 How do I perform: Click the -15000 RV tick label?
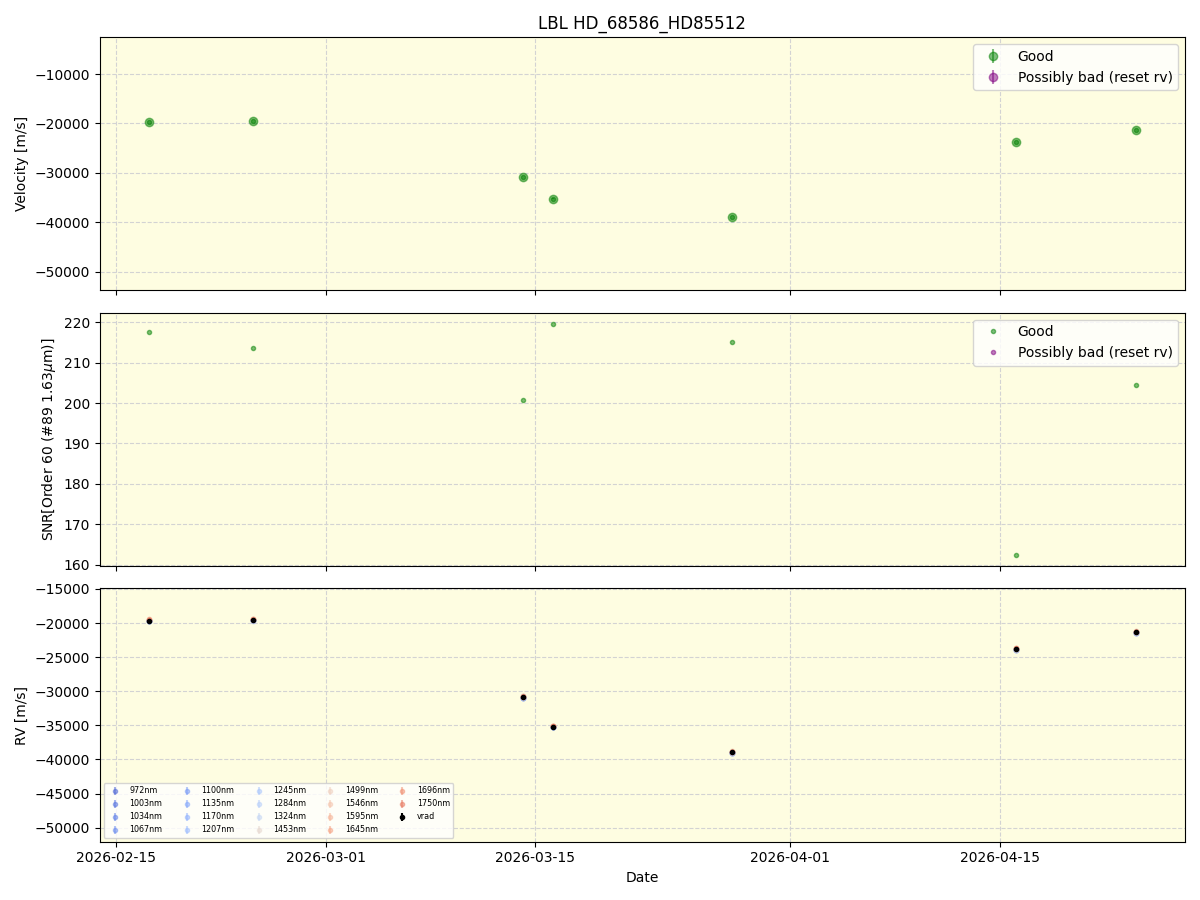pos(64,590)
